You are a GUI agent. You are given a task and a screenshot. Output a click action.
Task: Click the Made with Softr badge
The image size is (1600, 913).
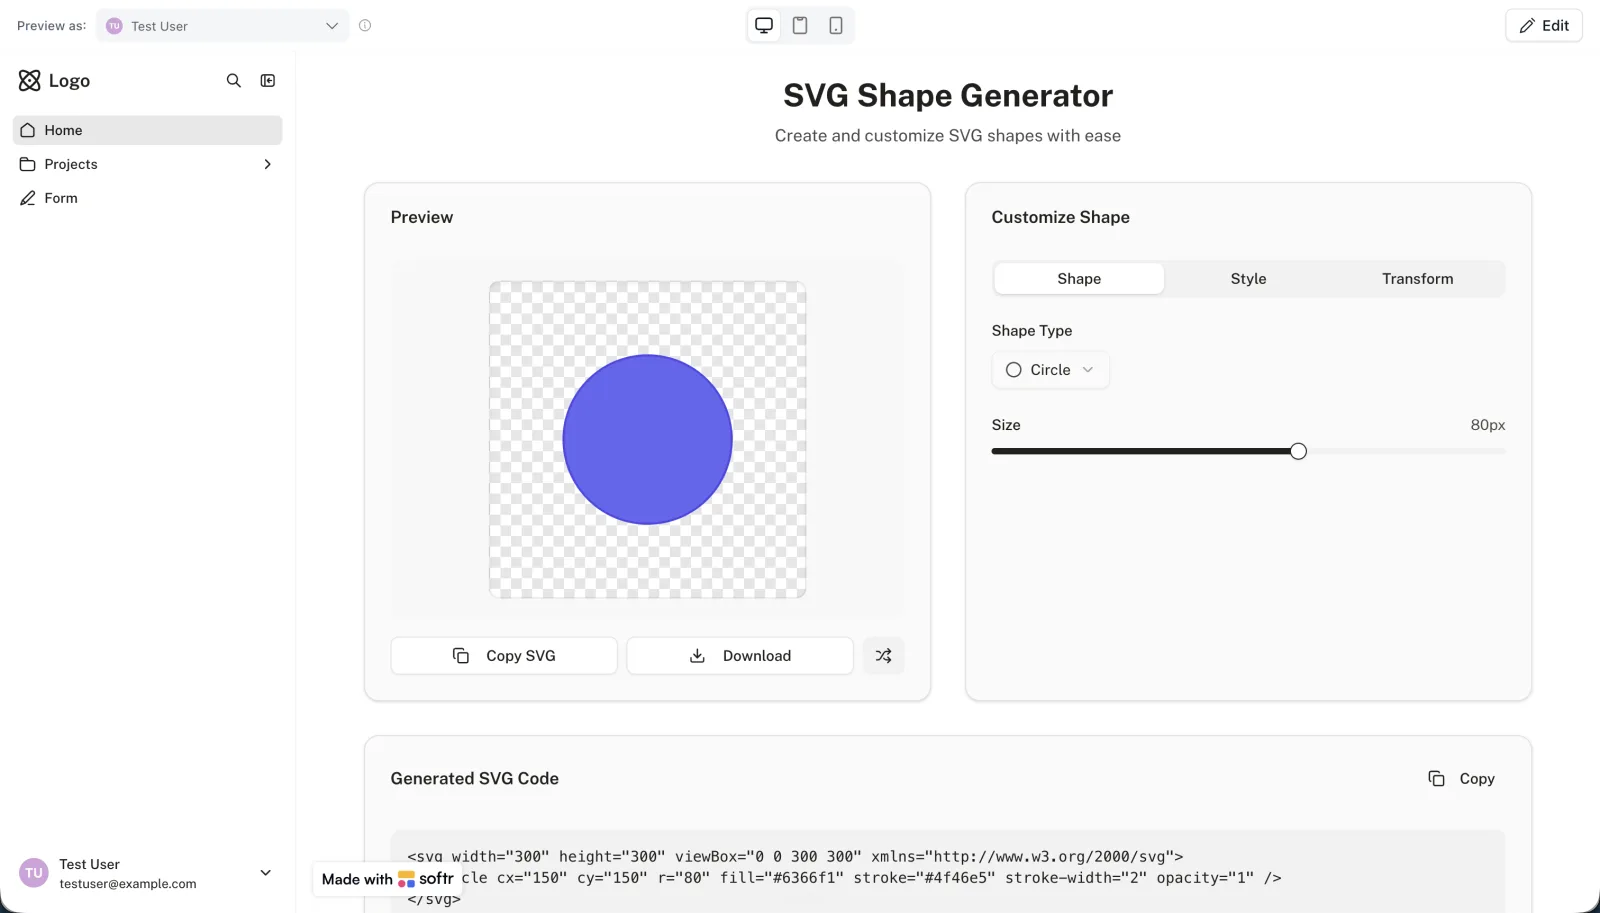(387, 879)
